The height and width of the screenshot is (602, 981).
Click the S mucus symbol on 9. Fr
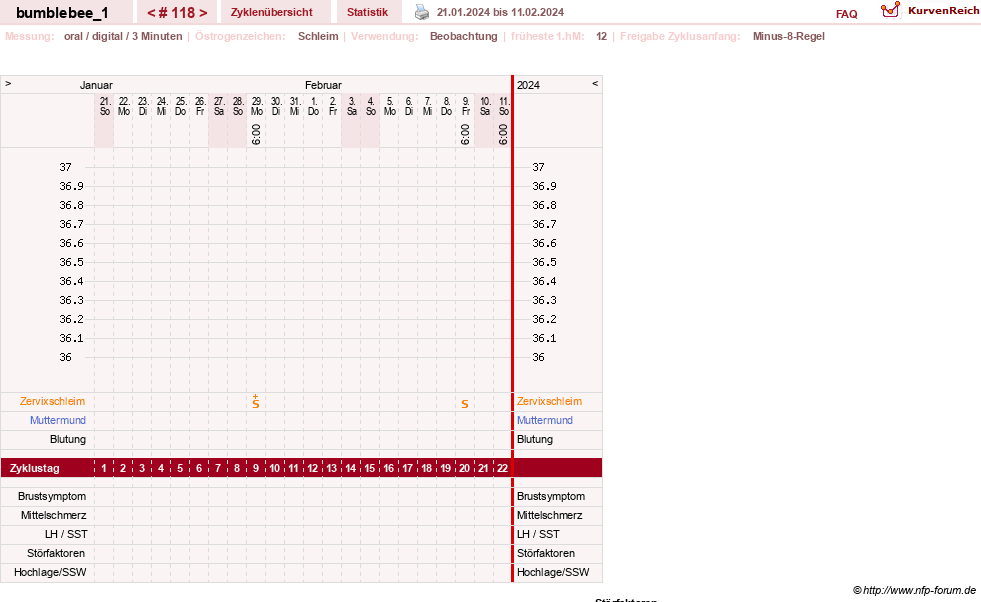click(465, 404)
